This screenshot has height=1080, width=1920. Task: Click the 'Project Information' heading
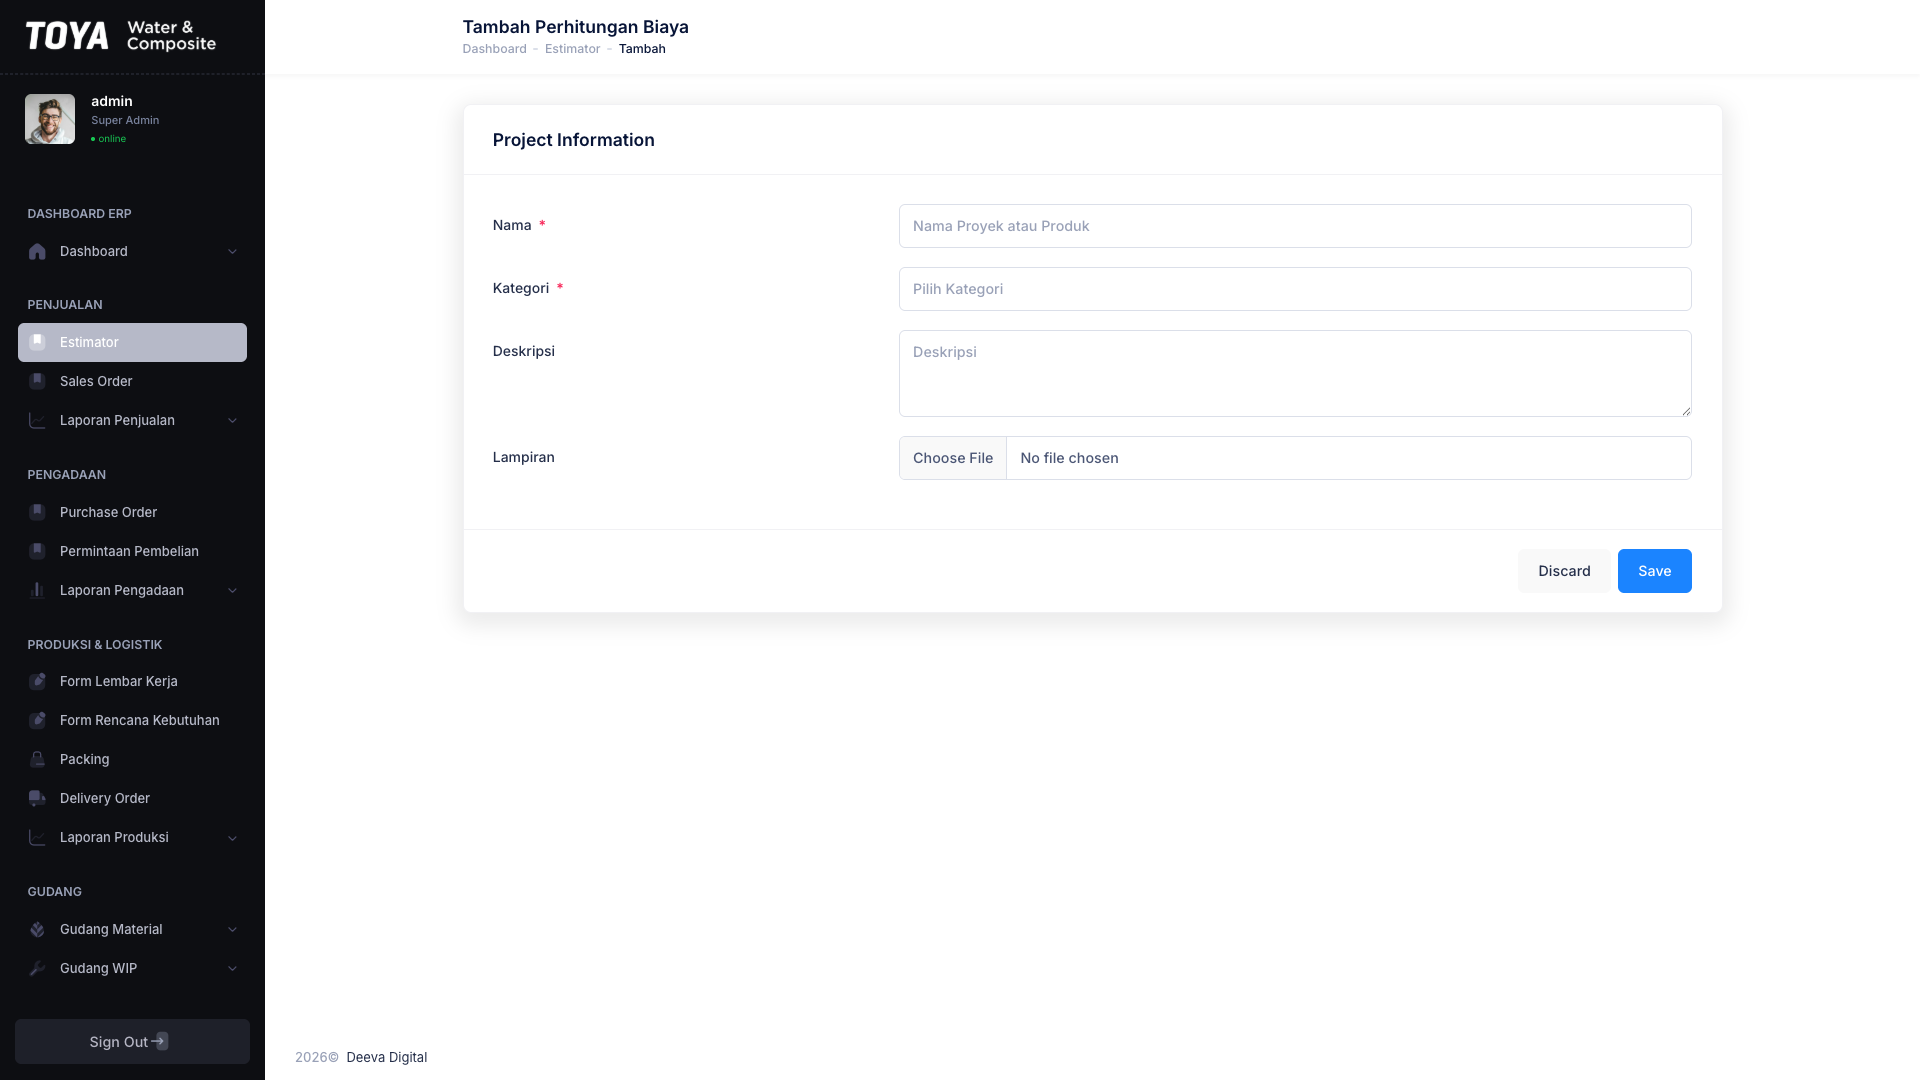pyautogui.click(x=573, y=140)
